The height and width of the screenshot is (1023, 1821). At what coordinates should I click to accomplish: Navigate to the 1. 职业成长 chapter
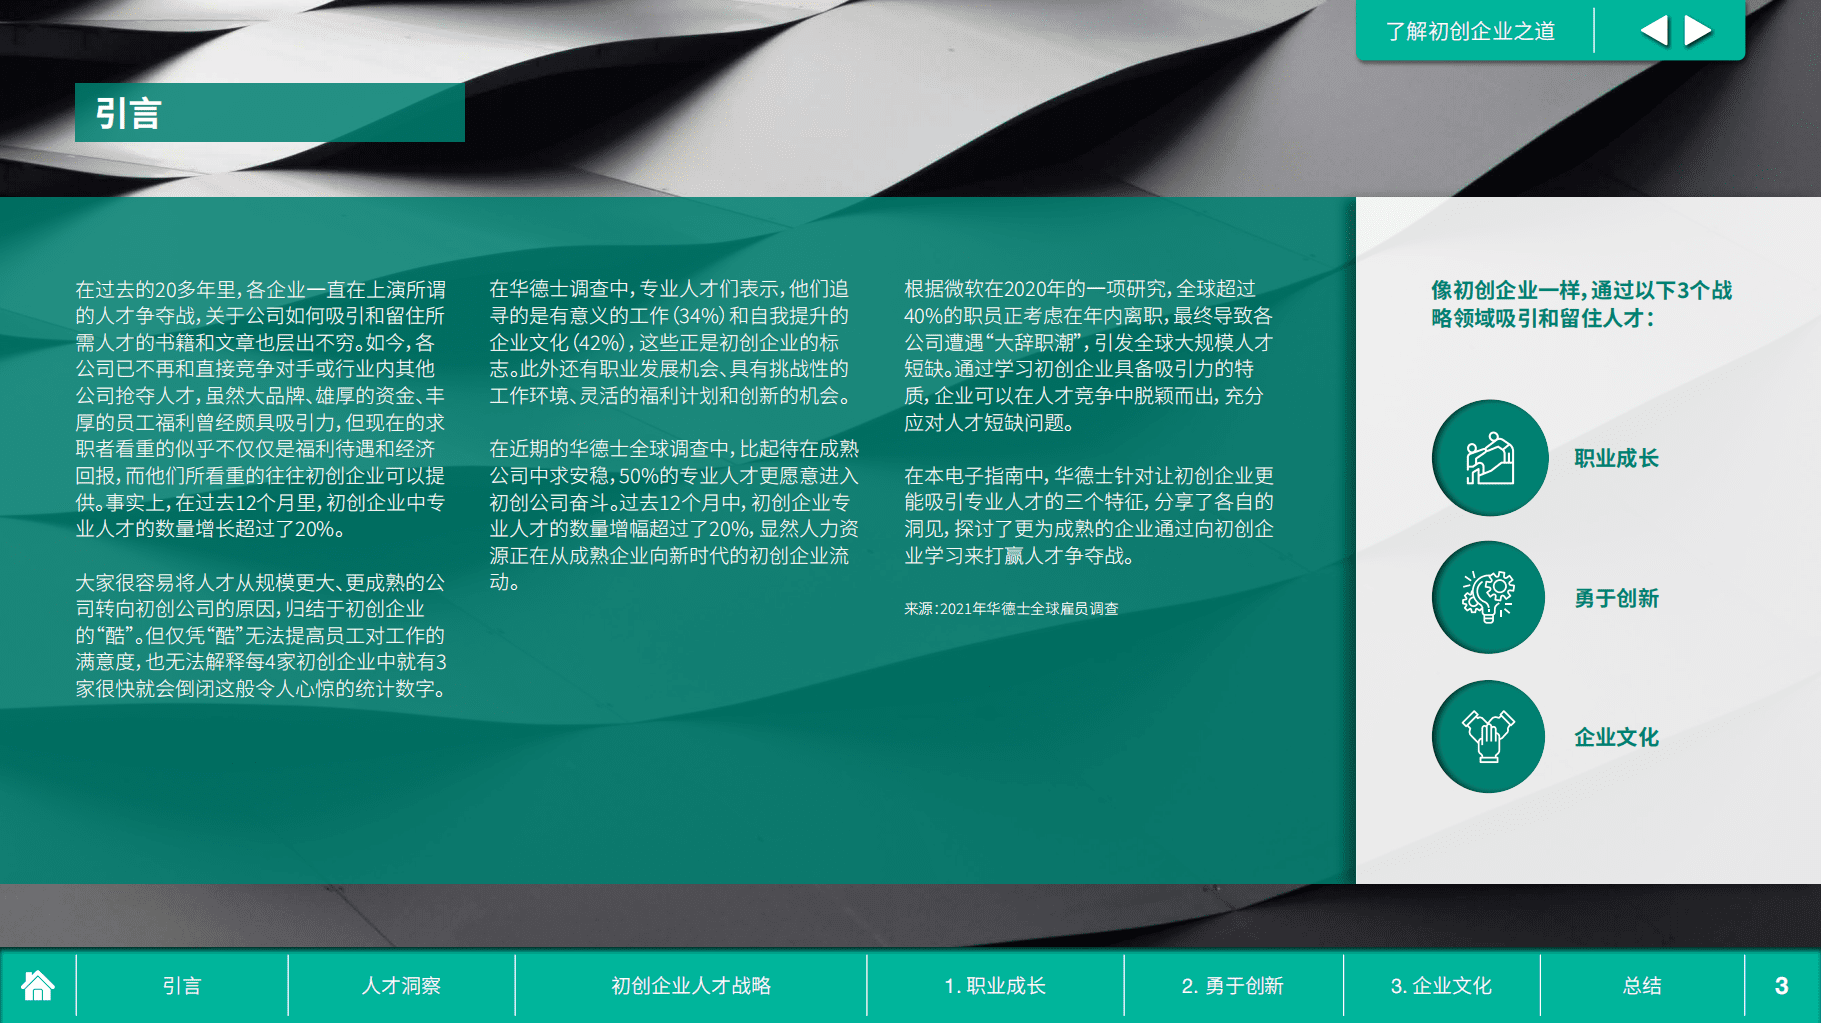[995, 986]
